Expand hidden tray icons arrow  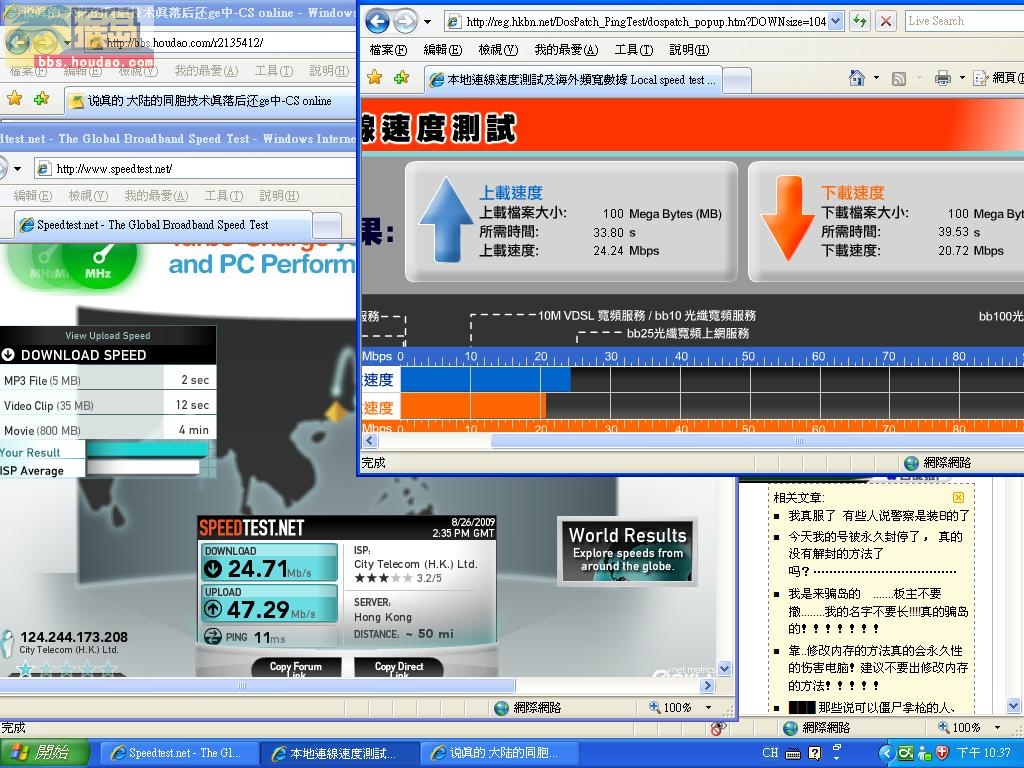[x=886, y=753]
